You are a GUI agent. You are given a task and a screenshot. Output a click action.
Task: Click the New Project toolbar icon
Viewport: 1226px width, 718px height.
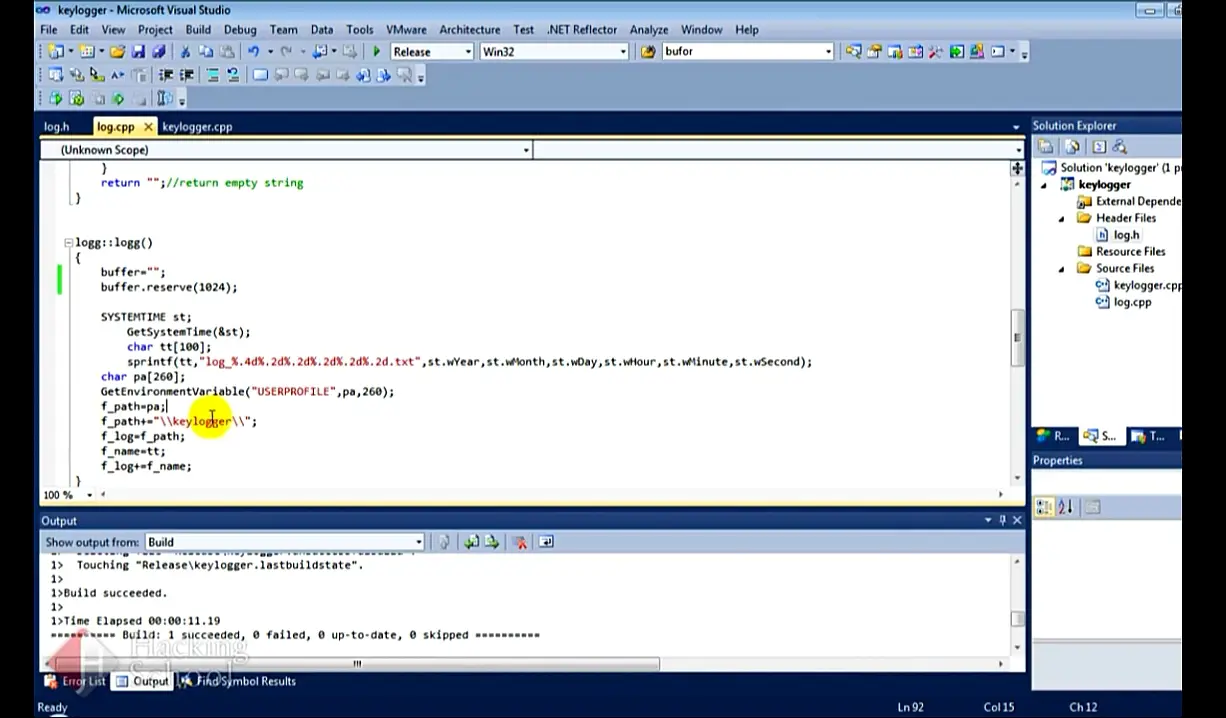click(55, 52)
